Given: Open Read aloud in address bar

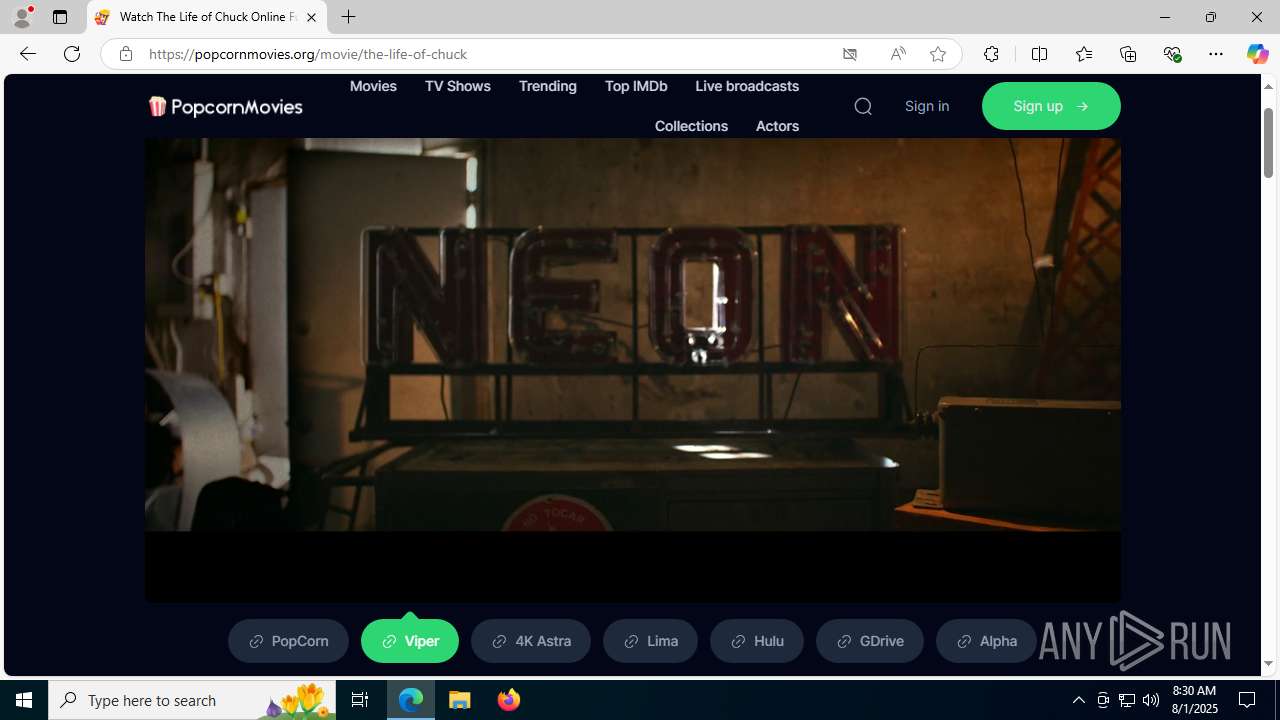Looking at the screenshot, I should pyautogui.click(x=897, y=54).
